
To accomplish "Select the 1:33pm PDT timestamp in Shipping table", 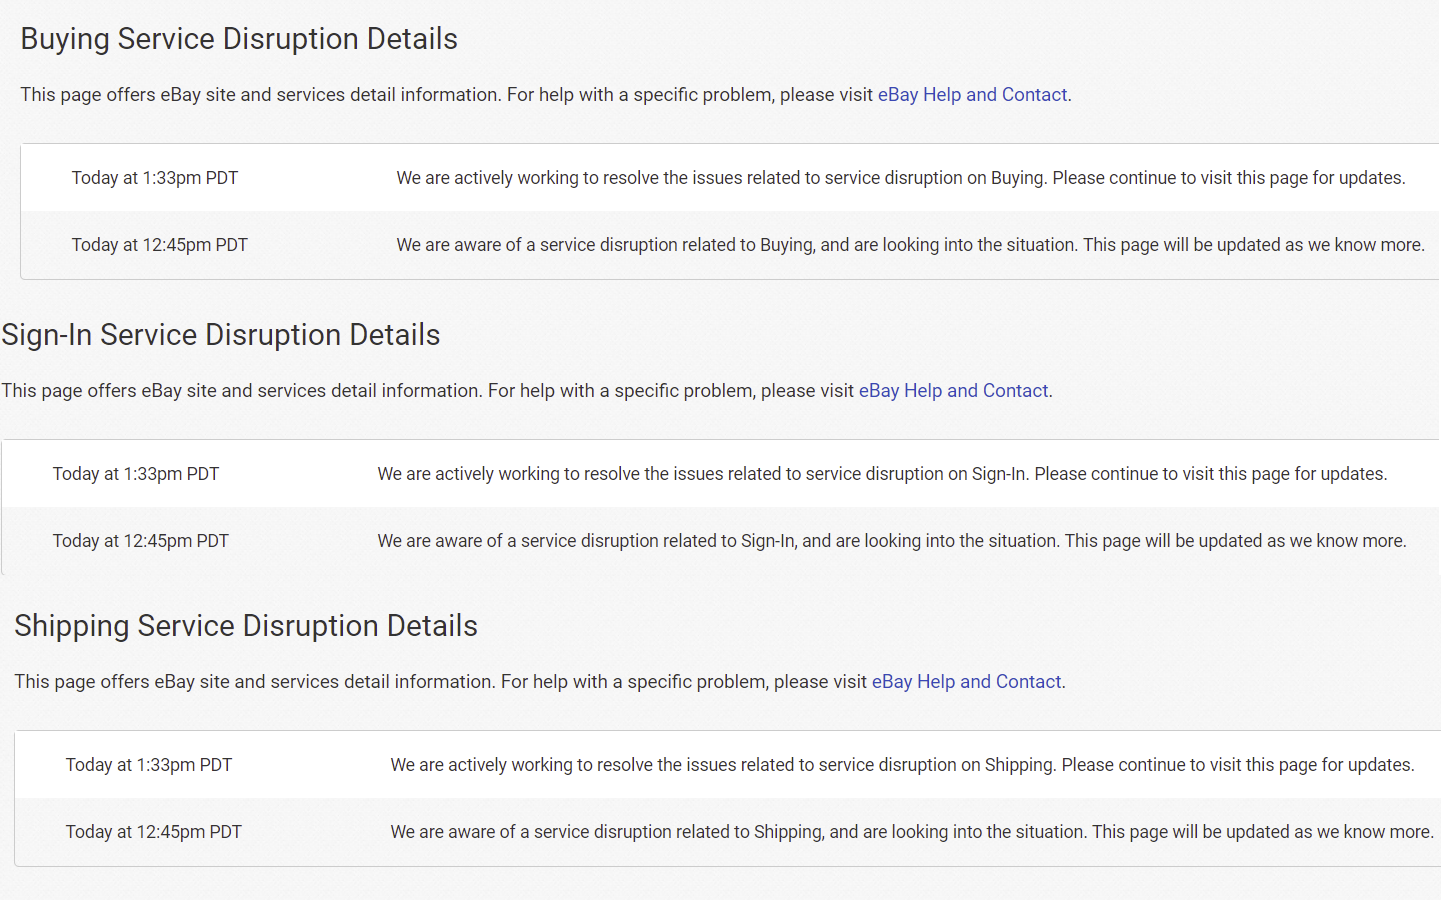I will tap(149, 765).
